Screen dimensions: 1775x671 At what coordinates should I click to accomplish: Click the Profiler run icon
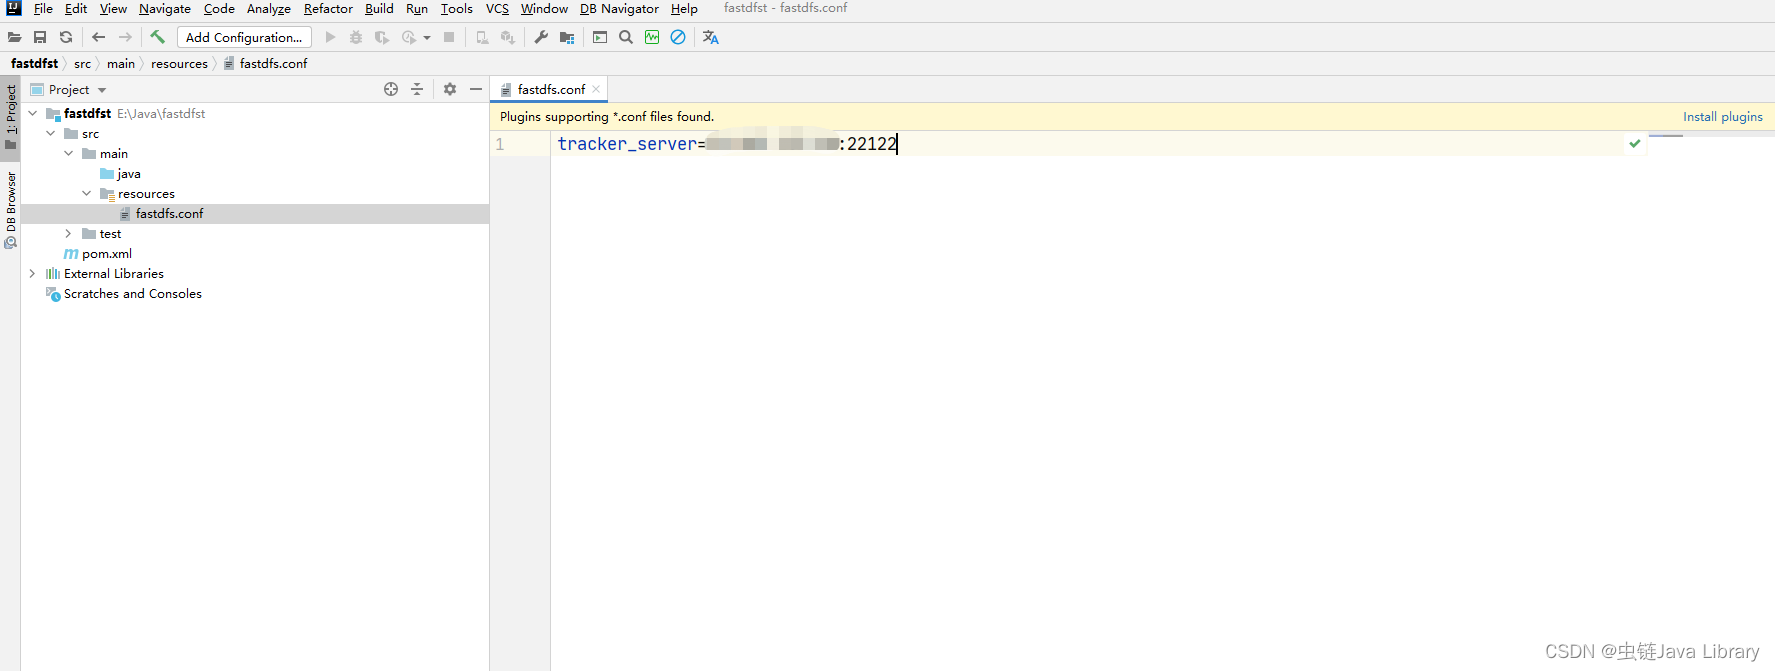click(x=408, y=37)
